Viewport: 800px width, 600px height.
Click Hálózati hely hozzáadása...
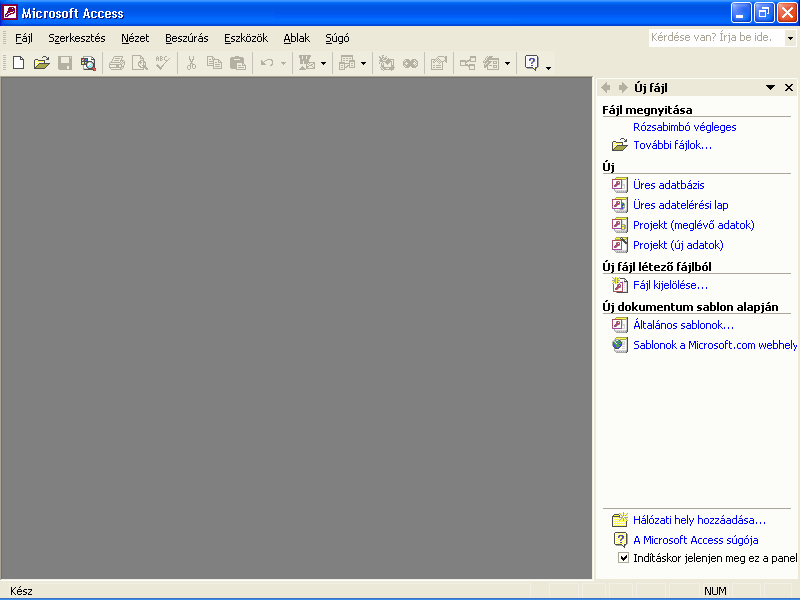[699, 520]
